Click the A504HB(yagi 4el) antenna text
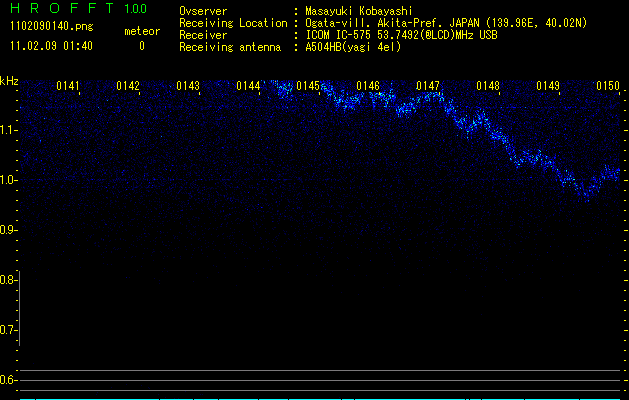This screenshot has height=400, width=629. tap(353, 47)
